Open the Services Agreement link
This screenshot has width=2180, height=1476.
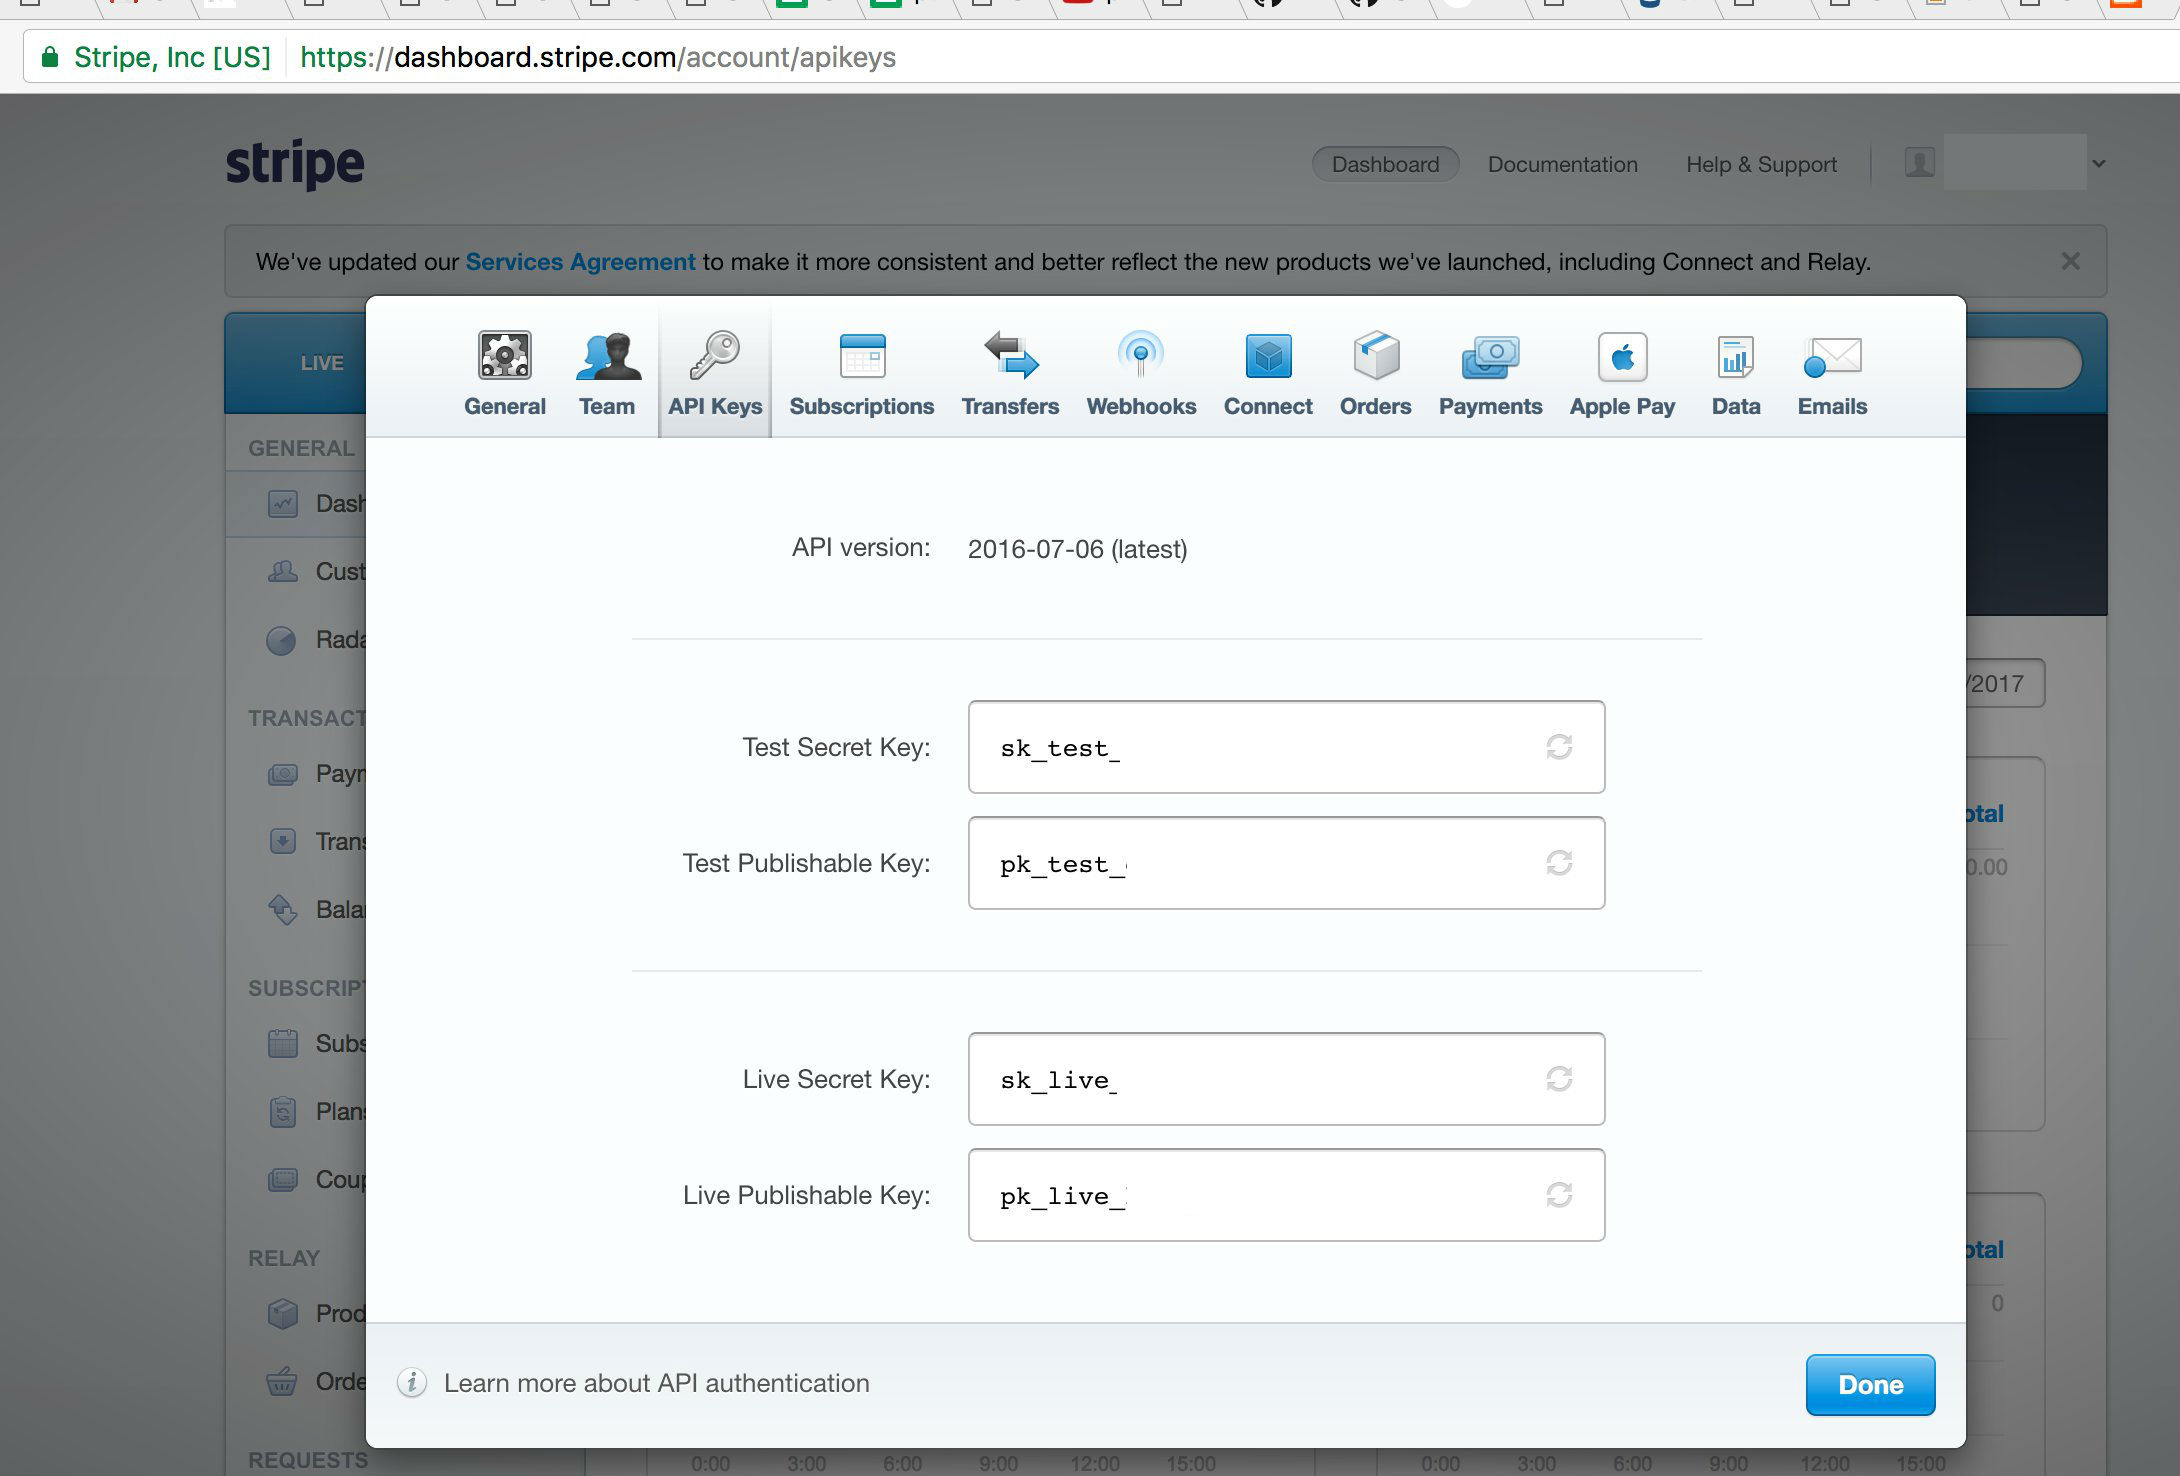(580, 262)
